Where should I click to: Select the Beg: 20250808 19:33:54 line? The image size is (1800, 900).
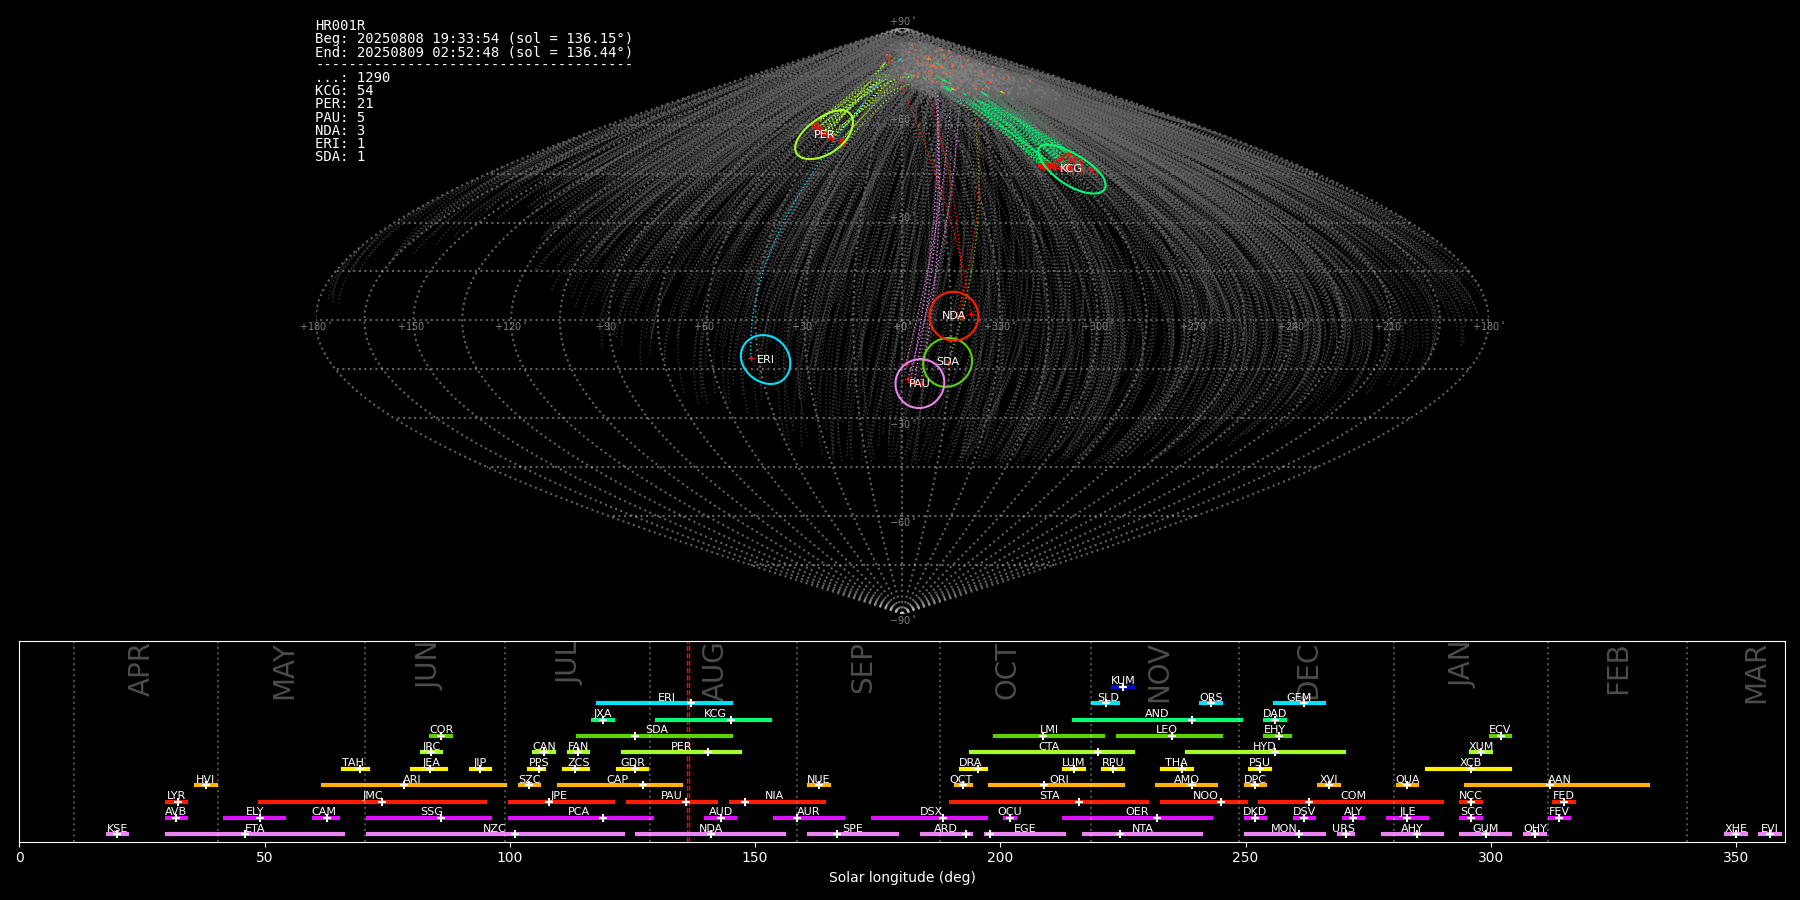474,39
